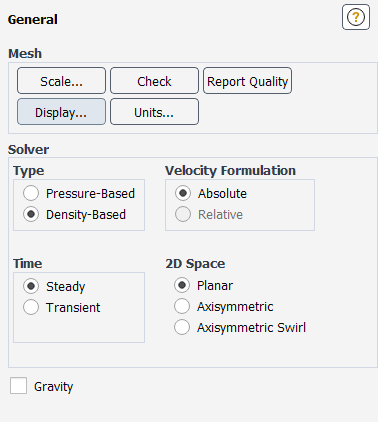This screenshot has width=378, height=422.
Task: Click the Report Quality button
Action: pyautogui.click(x=247, y=81)
